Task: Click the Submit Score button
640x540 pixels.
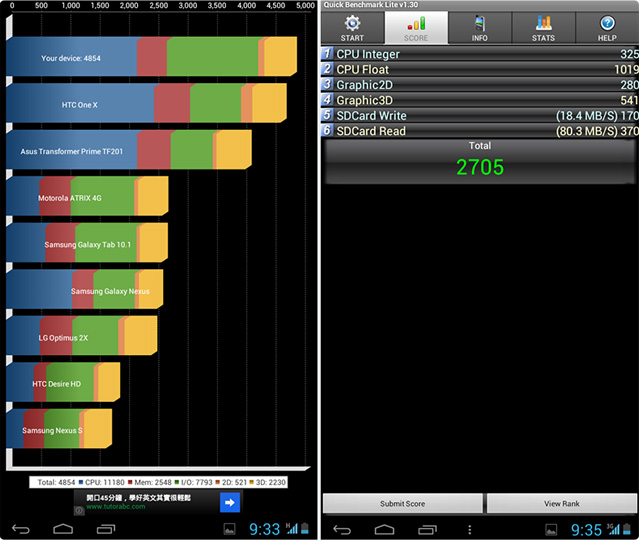Action: [402, 503]
